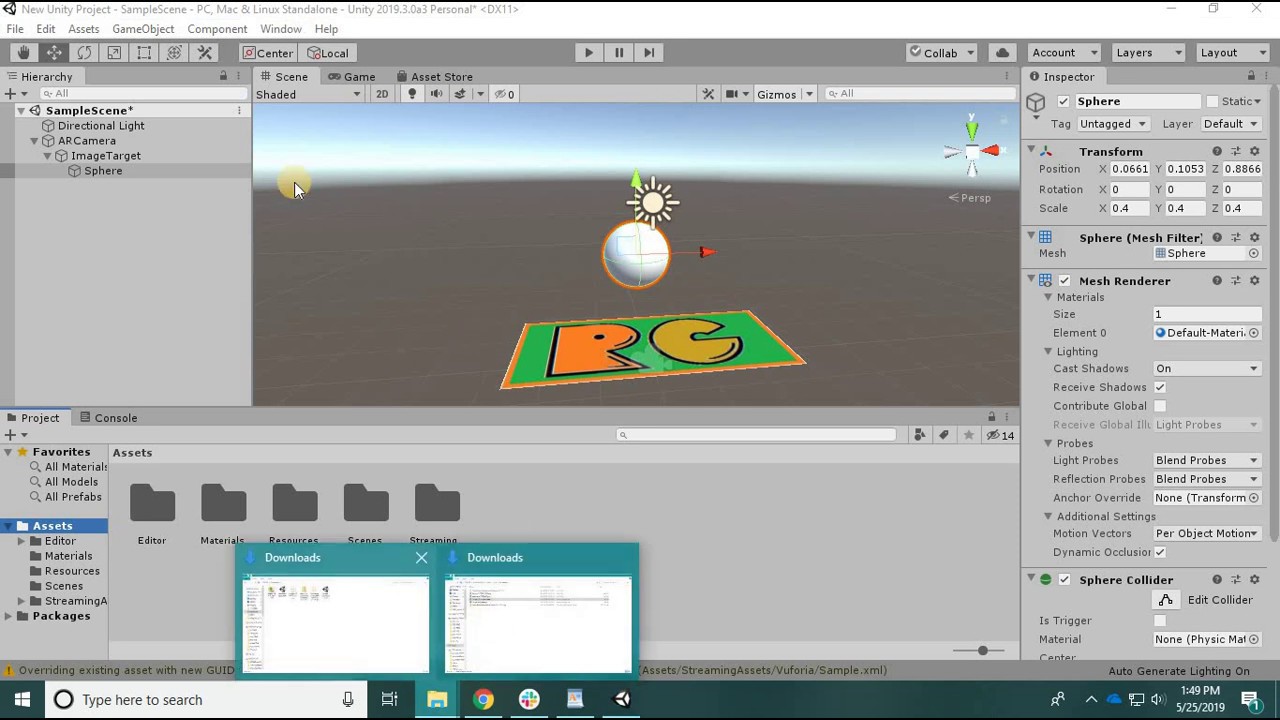Switch to the Game tab
Viewport: 1280px width, 720px height.
(x=351, y=77)
